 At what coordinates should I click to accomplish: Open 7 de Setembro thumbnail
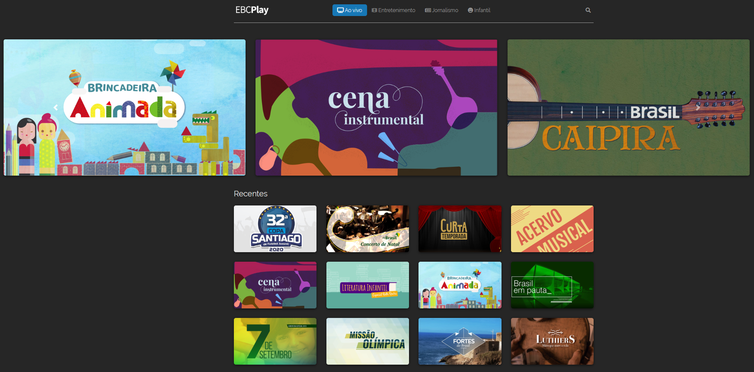click(x=275, y=341)
